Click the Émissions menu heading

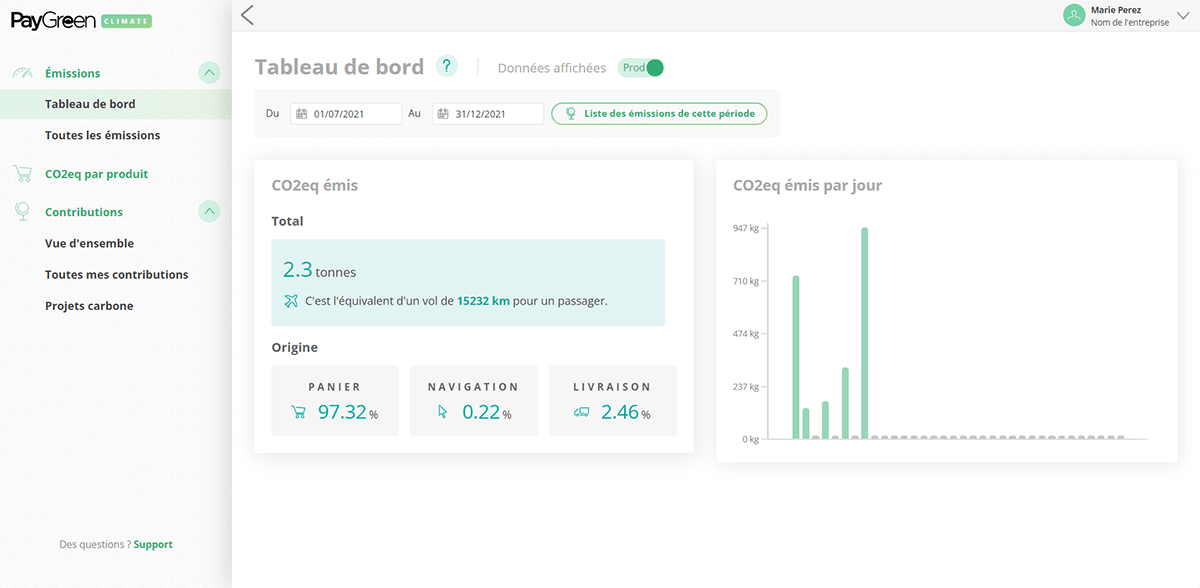point(73,73)
